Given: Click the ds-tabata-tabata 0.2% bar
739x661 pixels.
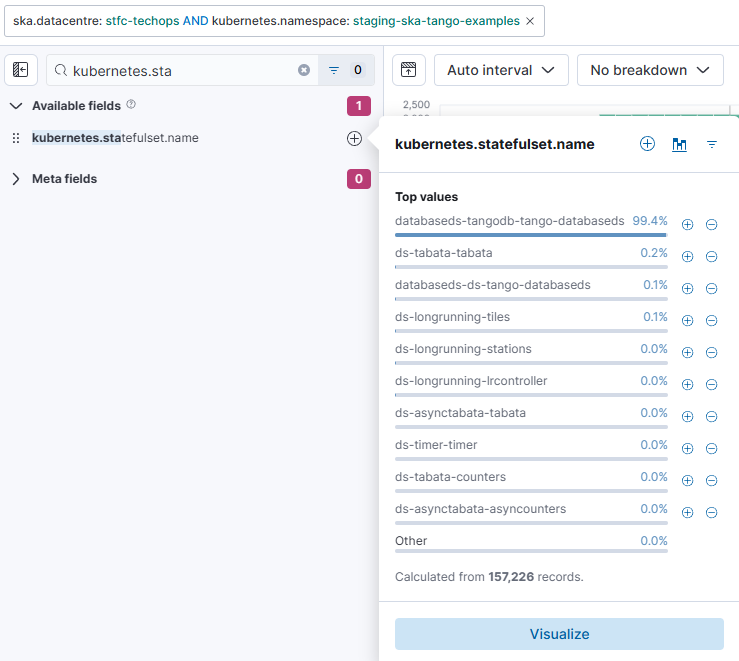Looking at the screenshot, I should click(531, 267).
